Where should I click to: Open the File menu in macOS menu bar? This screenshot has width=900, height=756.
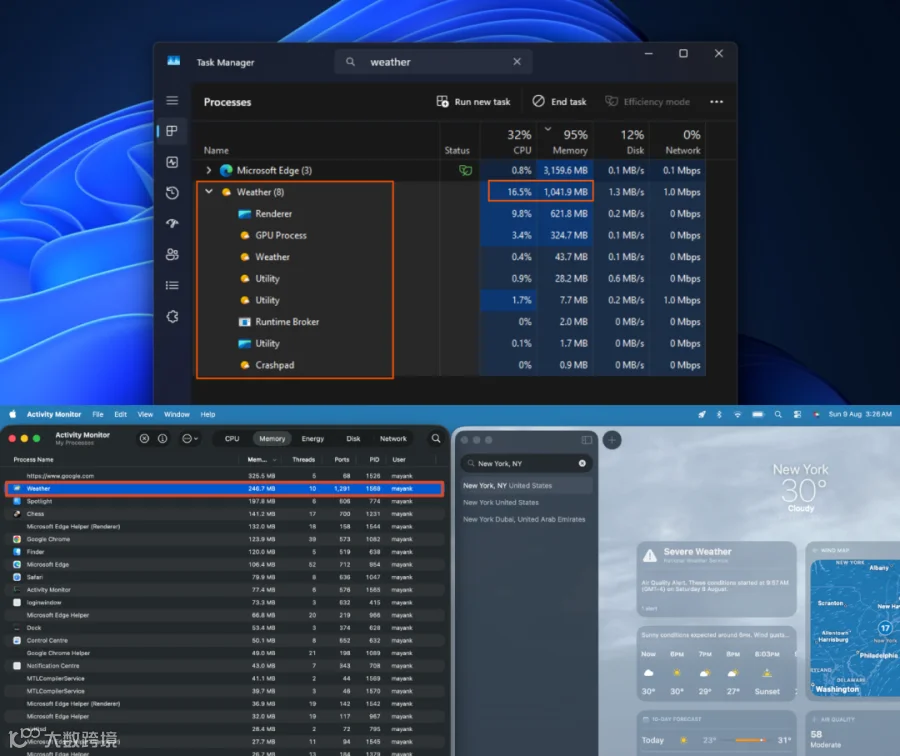point(98,414)
